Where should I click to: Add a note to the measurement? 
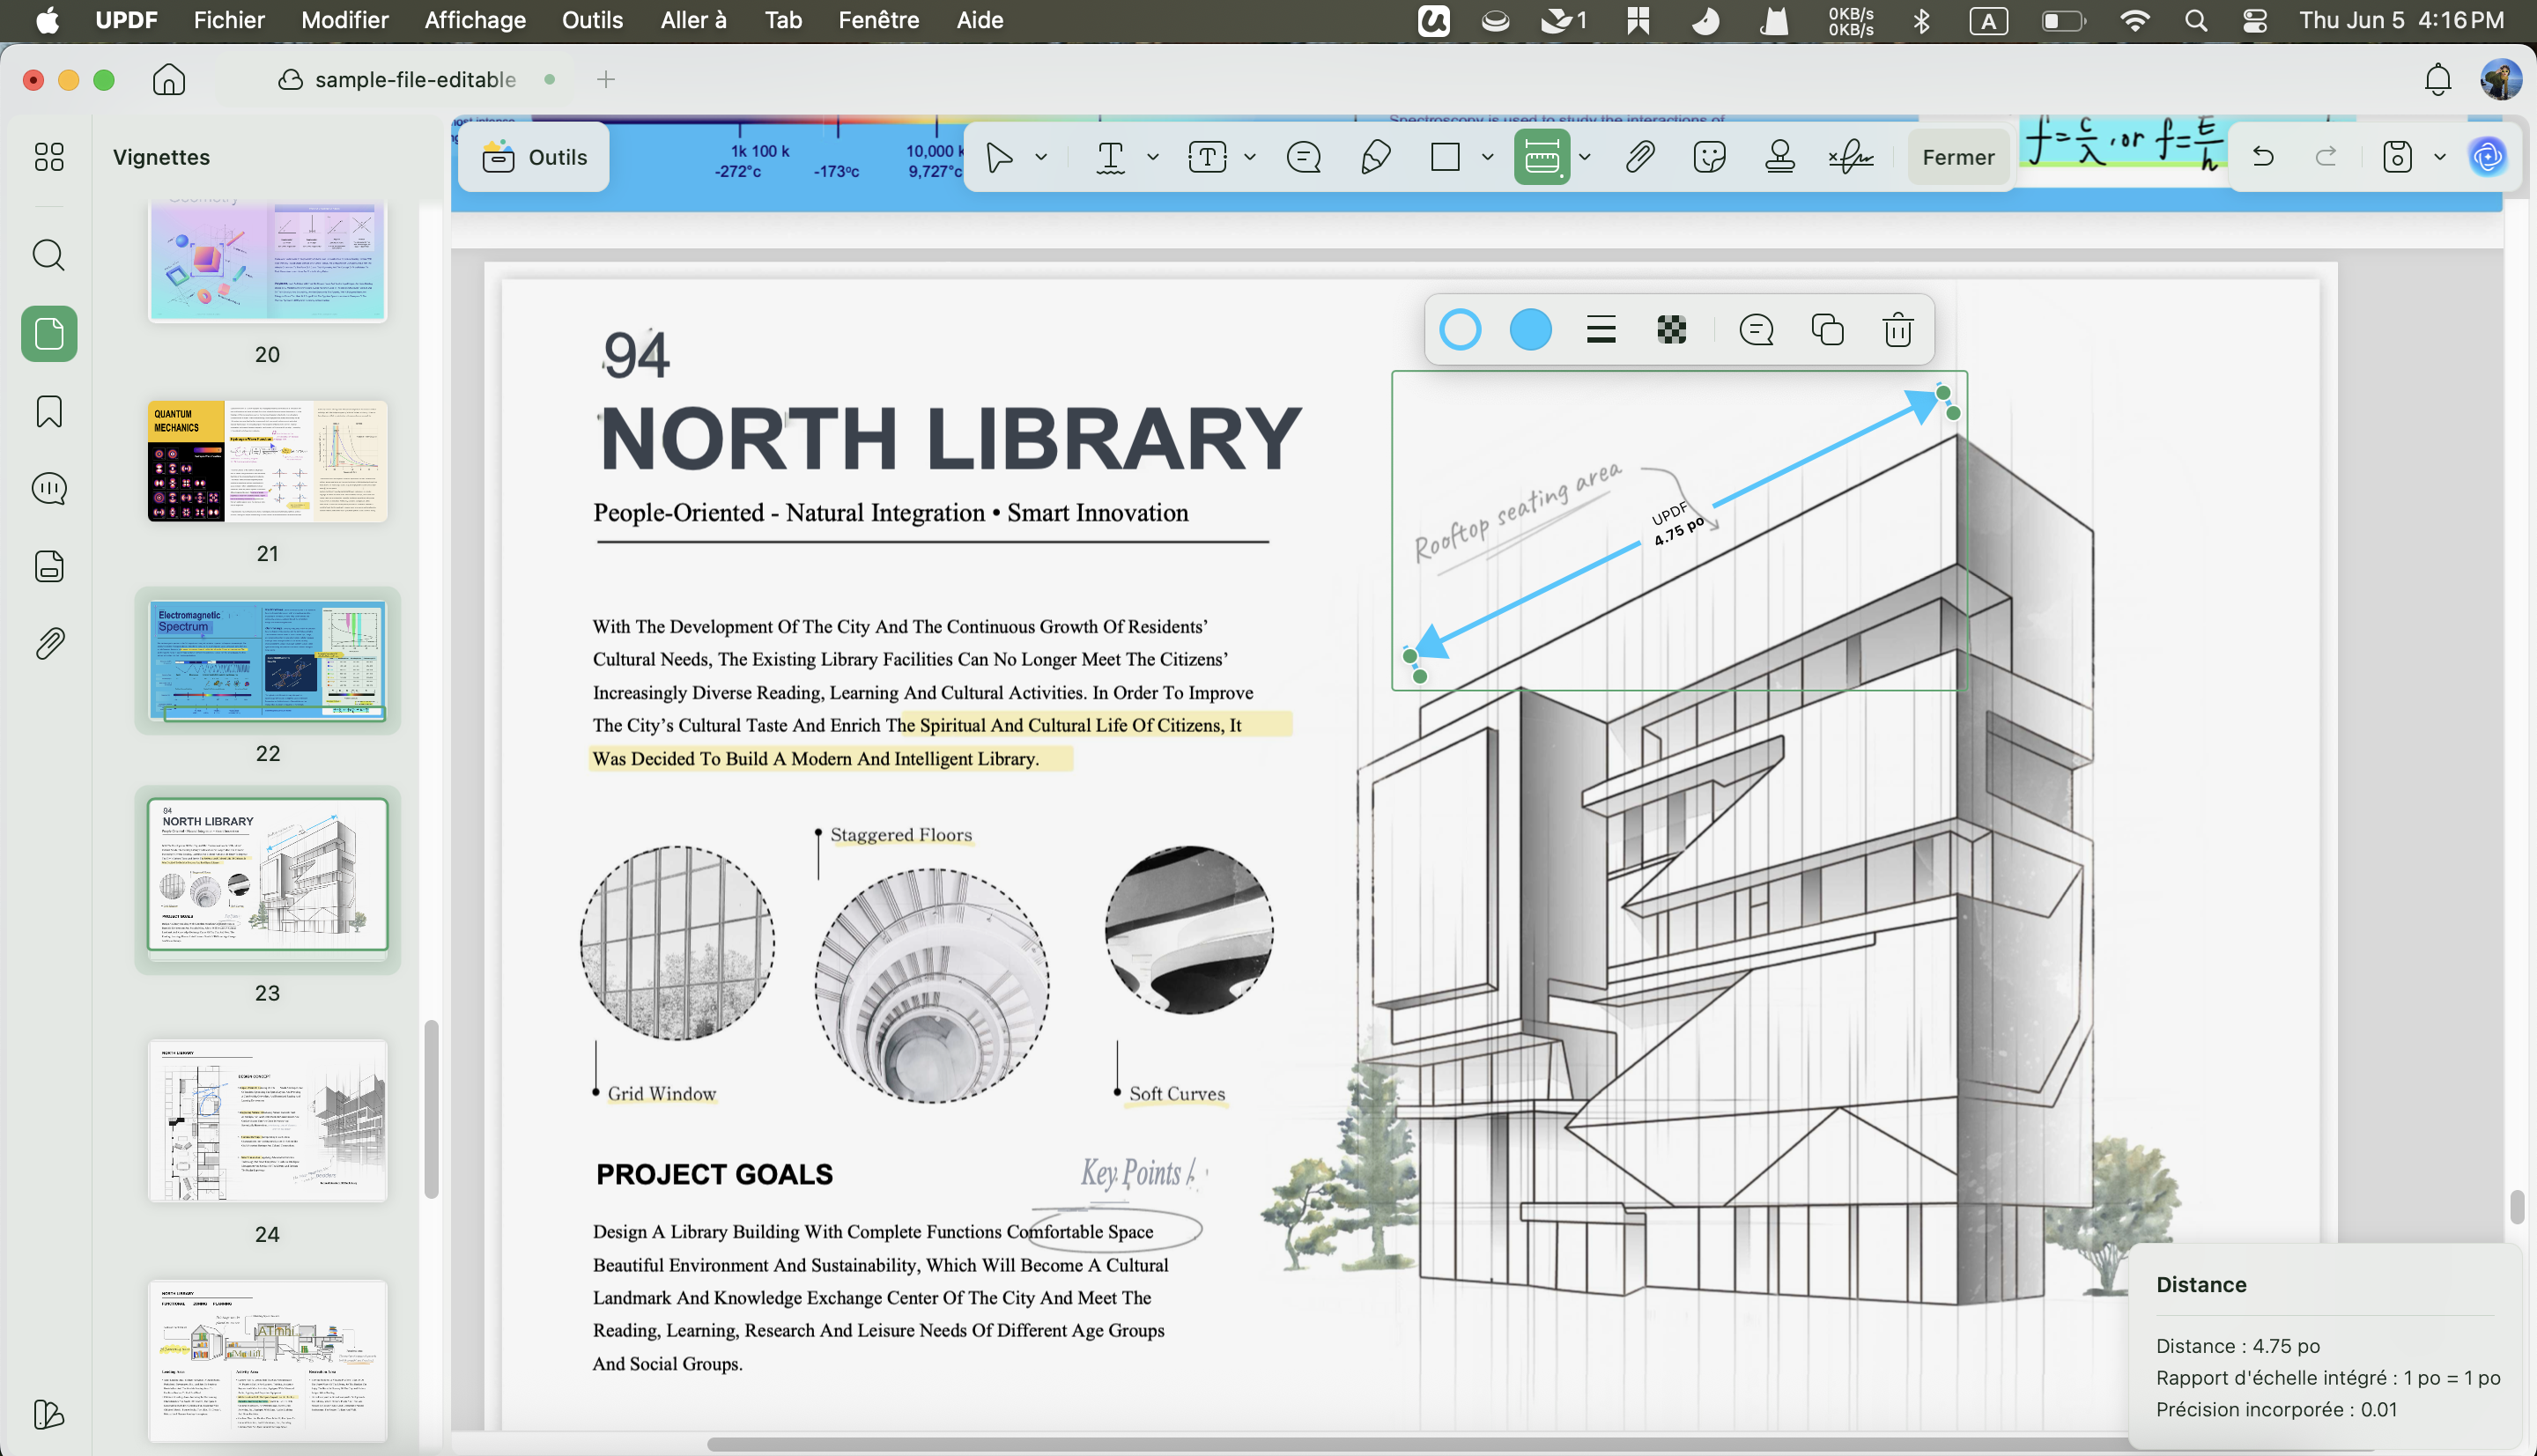pos(1756,330)
